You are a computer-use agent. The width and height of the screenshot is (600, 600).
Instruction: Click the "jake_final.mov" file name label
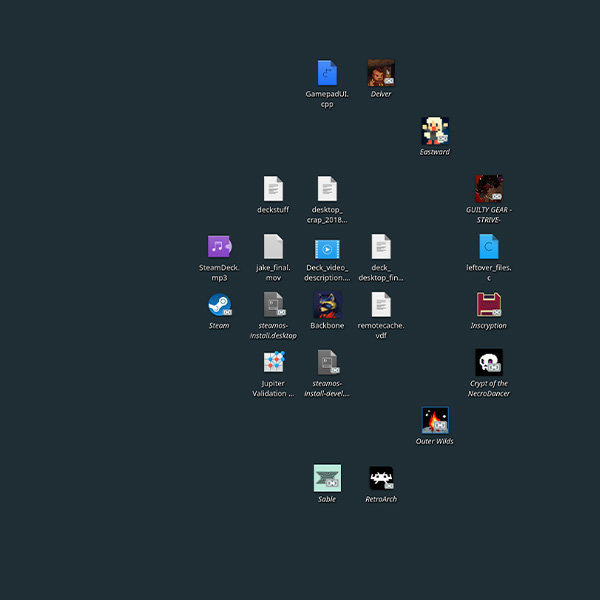pos(273,272)
